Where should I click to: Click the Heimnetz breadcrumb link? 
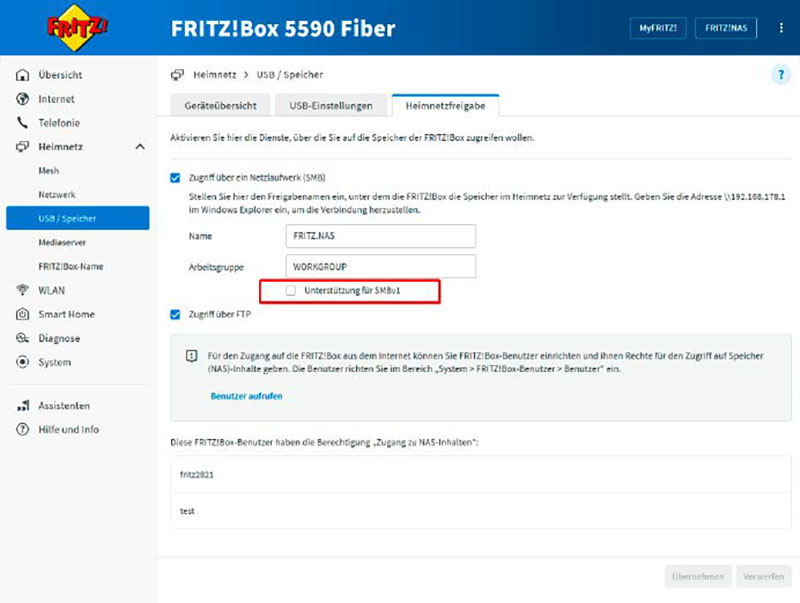215,75
